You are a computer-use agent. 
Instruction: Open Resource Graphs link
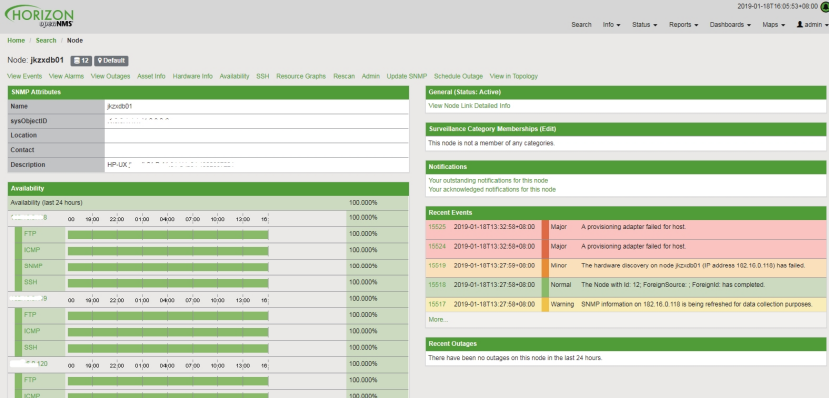pyautogui.click(x=301, y=77)
